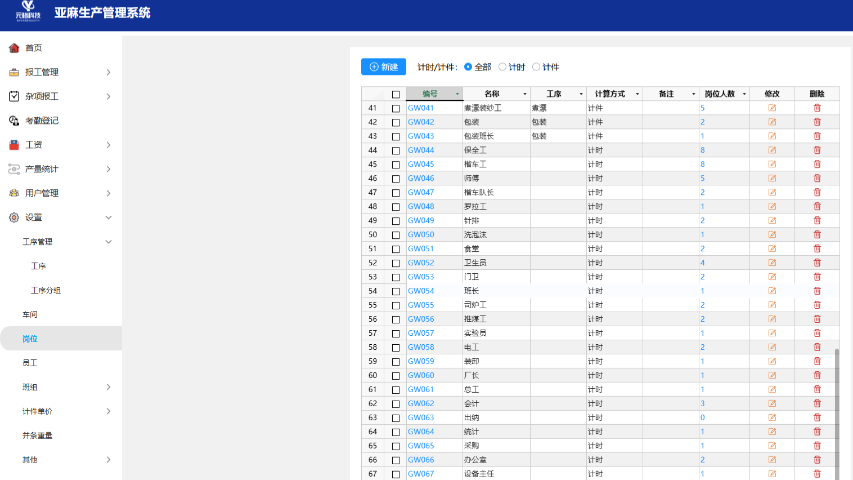Toggle the select-all checkbox in table header
This screenshot has height=480, width=853.
pos(395,94)
